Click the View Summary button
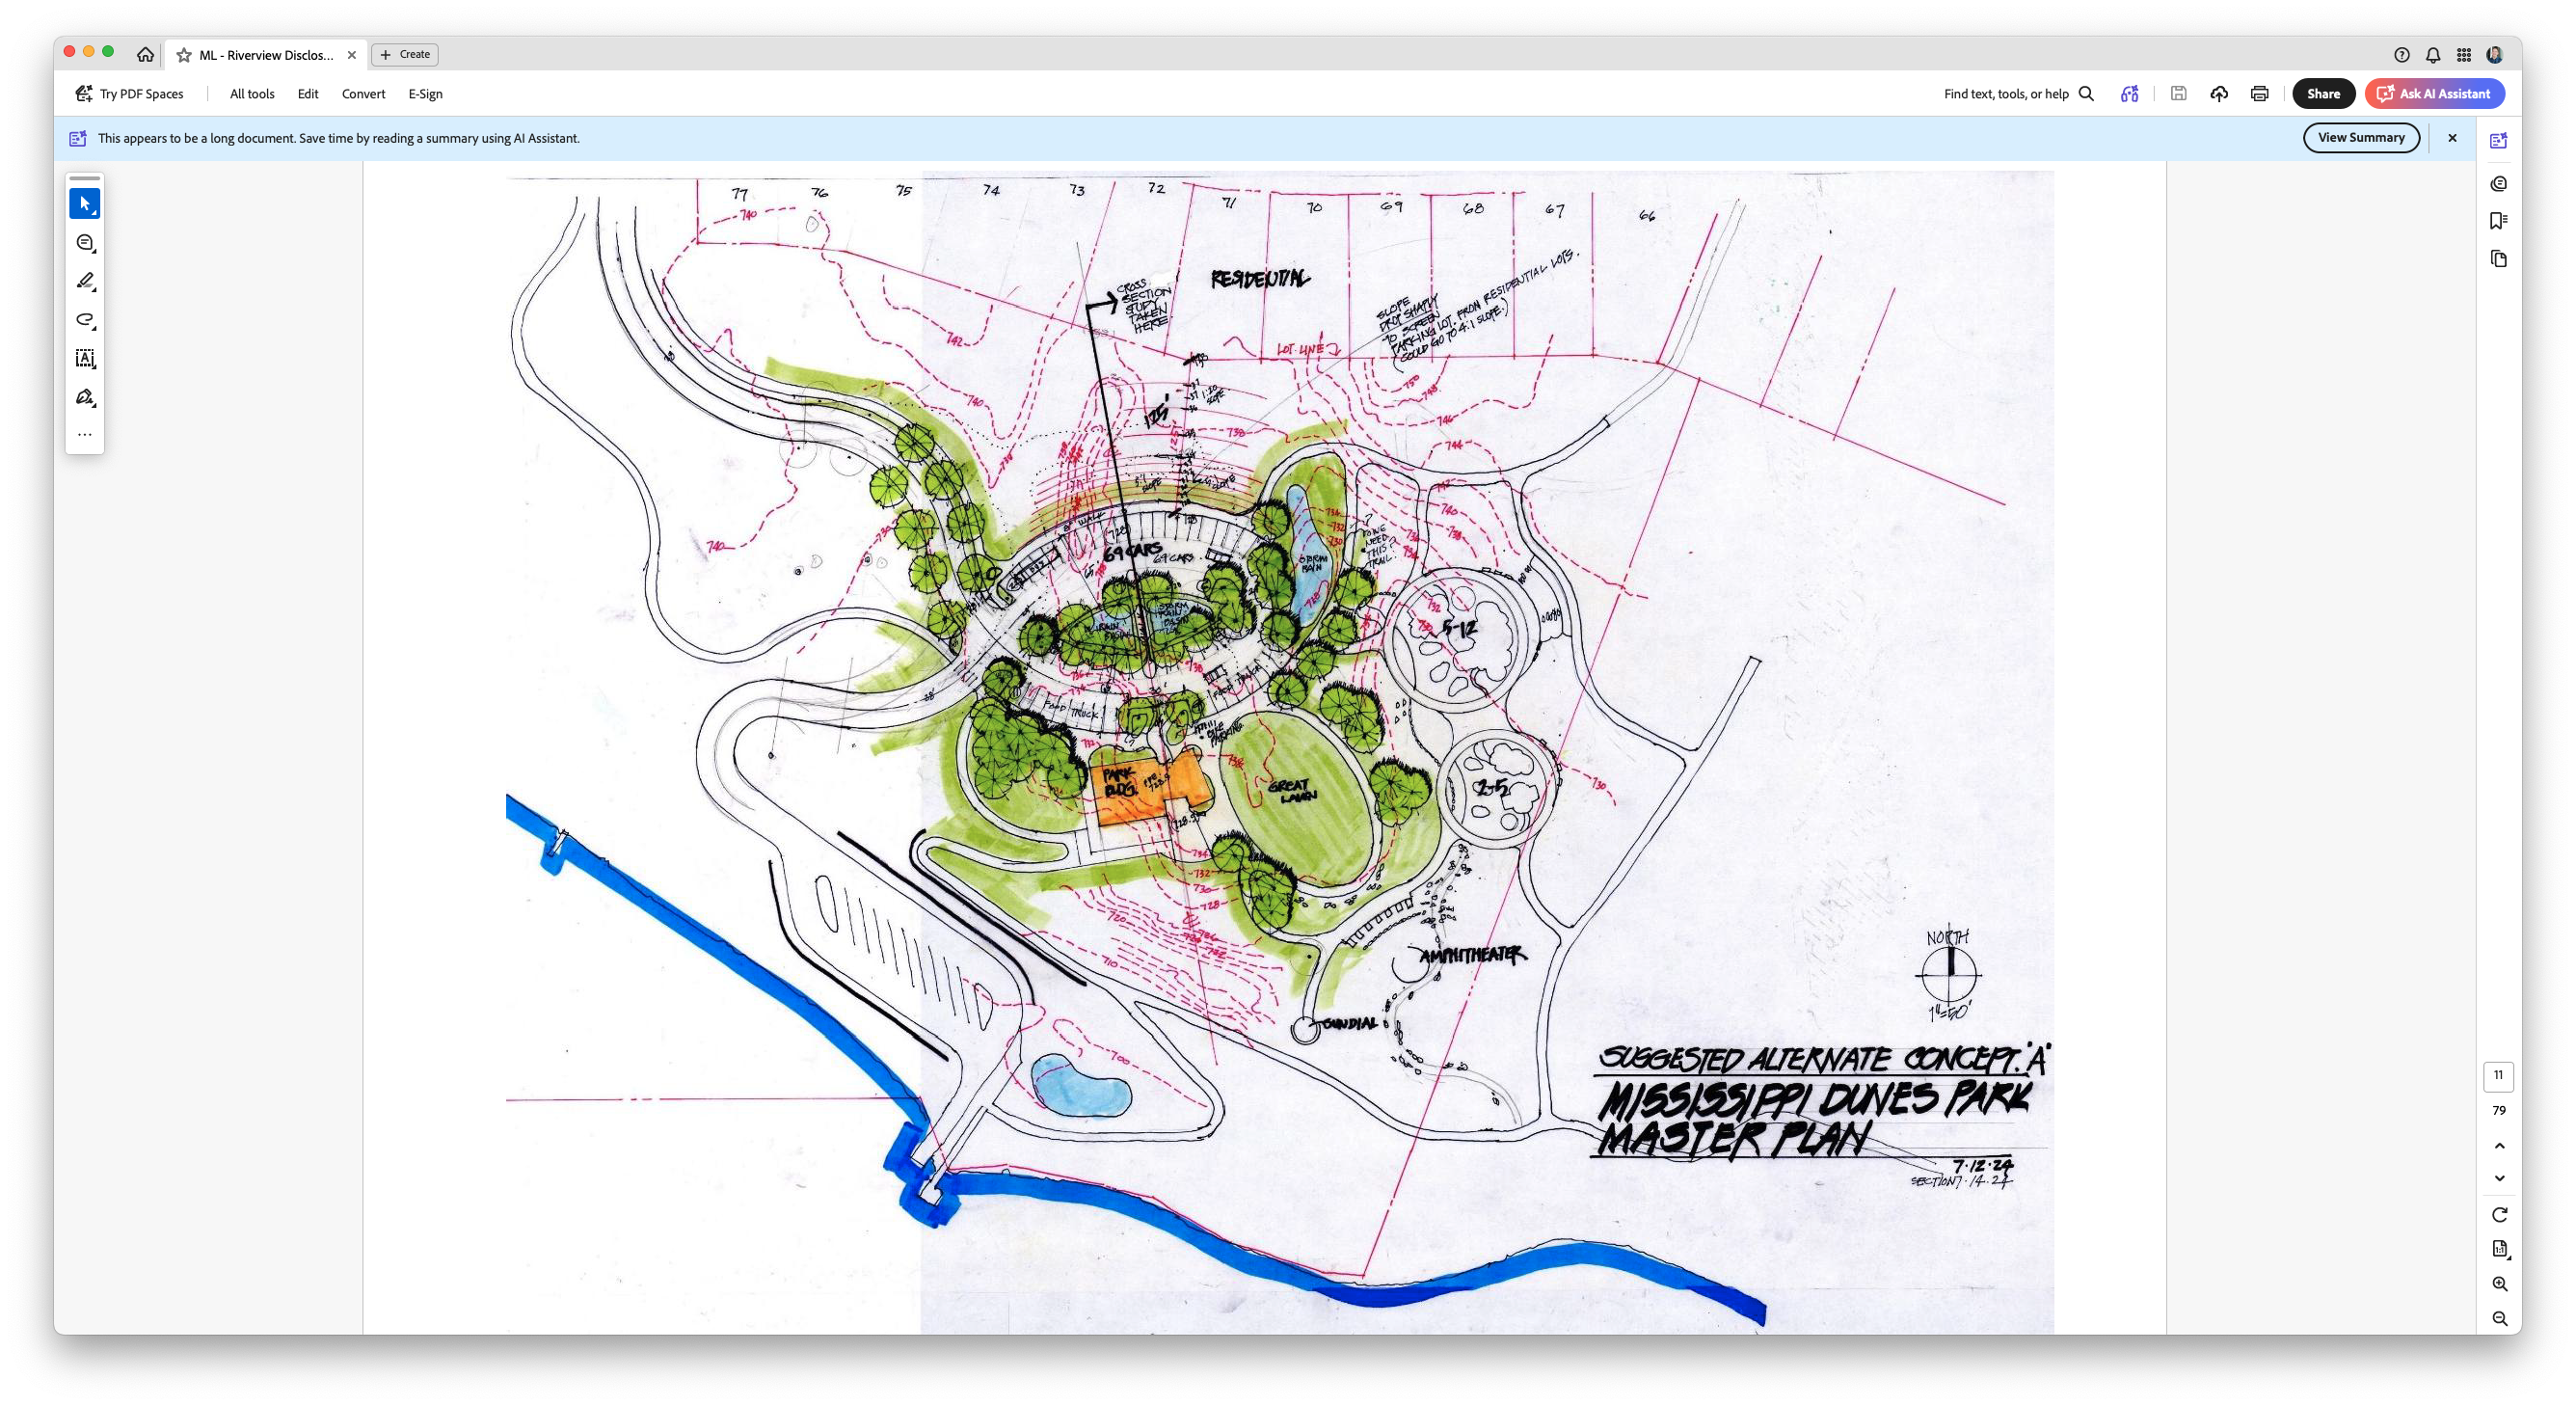This screenshot has width=2576, height=1406. pos(2361,138)
